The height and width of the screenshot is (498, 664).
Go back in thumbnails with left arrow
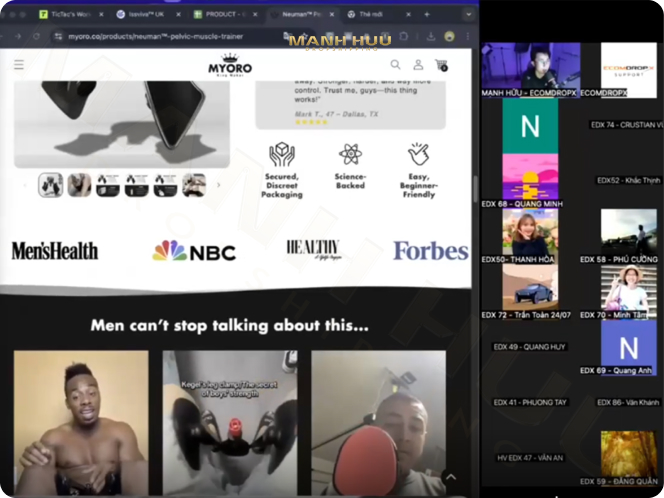(x=27, y=185)
